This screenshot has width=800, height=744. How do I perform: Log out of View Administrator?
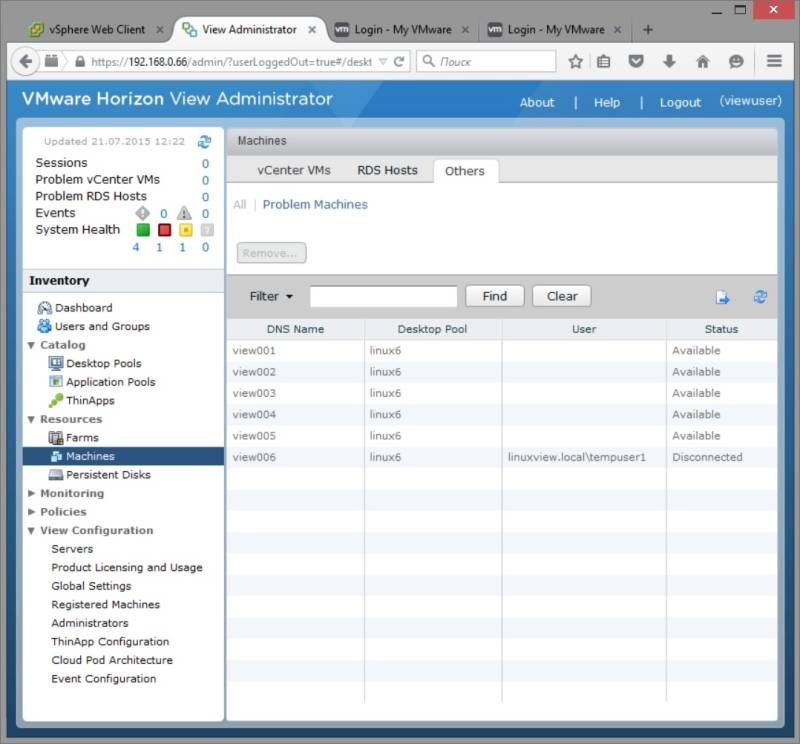coord(680,103)
